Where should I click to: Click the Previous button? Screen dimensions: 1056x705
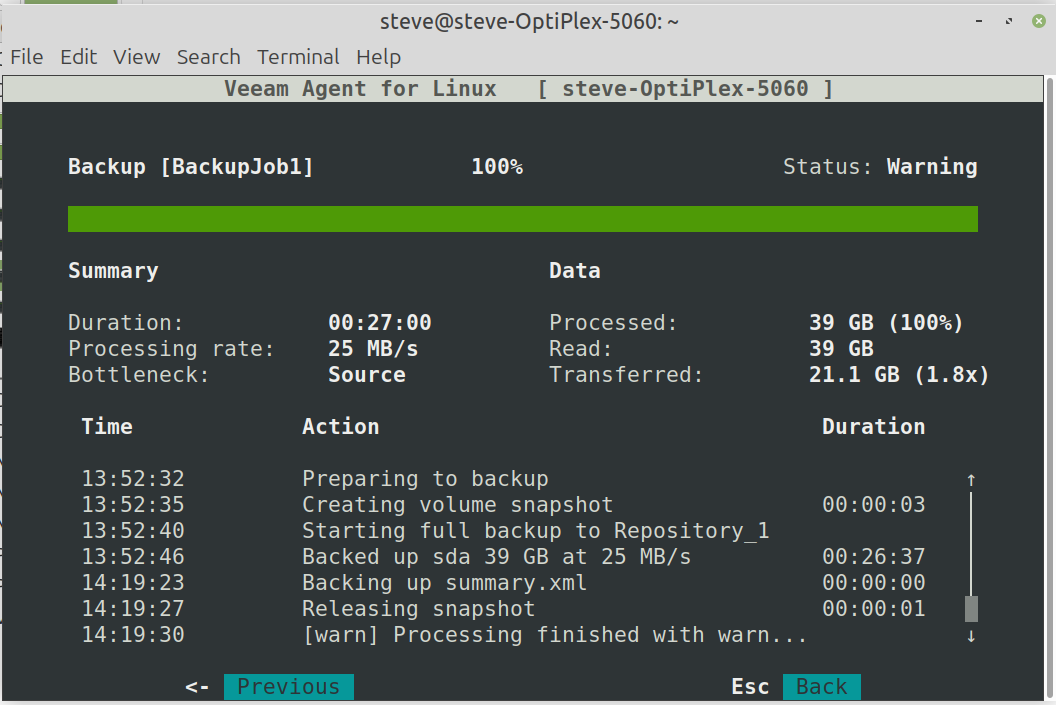tap(288, 687)
